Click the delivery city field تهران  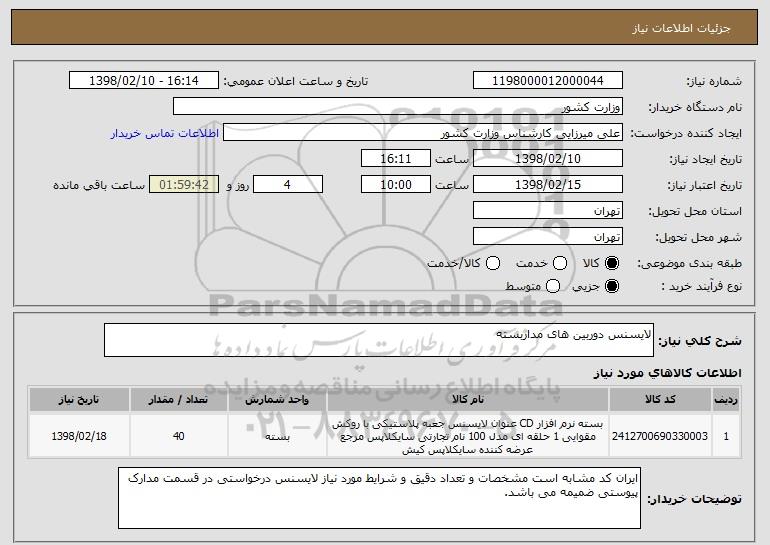548,237
